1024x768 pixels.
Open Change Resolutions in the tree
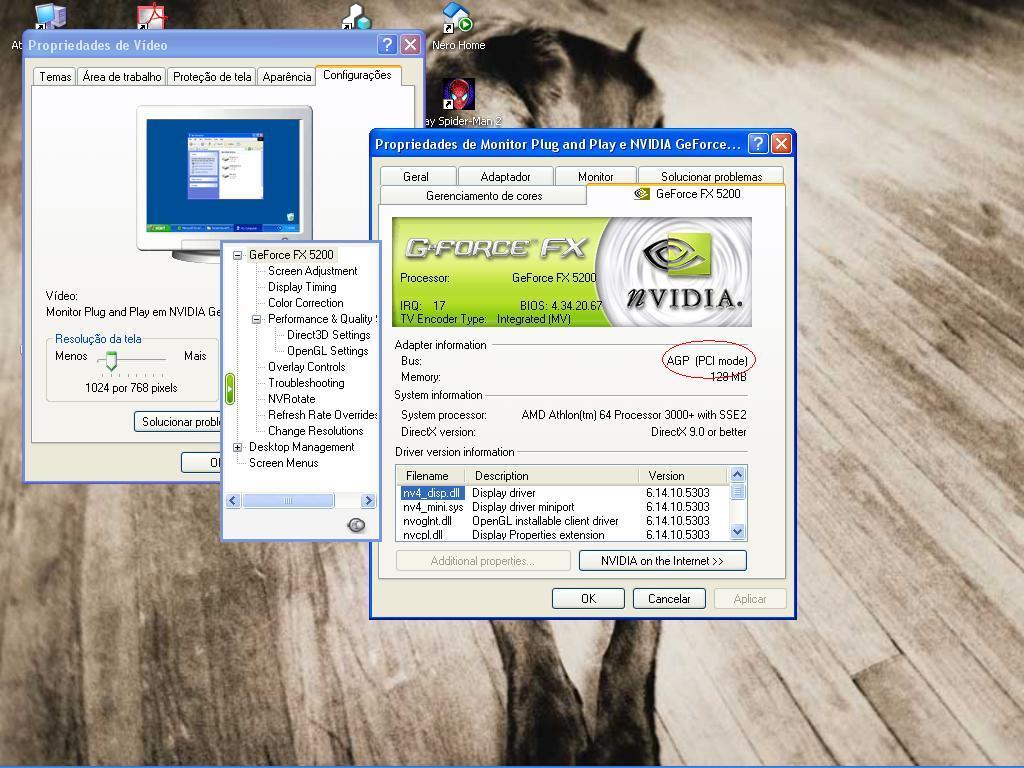pos(315,431)
